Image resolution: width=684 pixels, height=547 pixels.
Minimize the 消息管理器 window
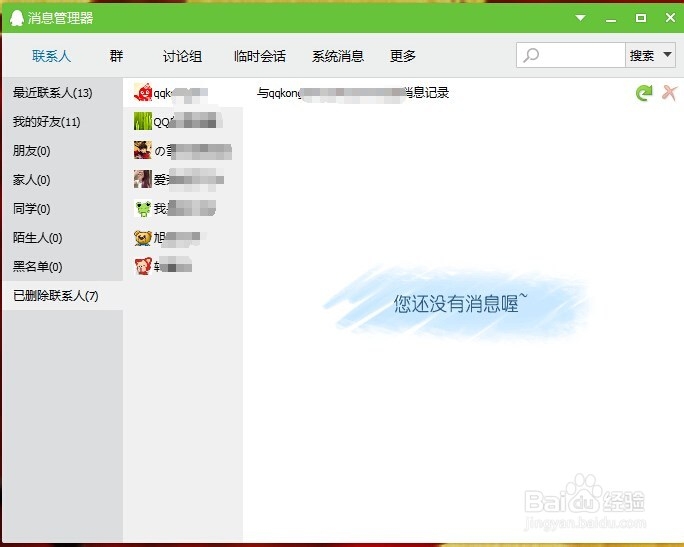pos(611,20)
